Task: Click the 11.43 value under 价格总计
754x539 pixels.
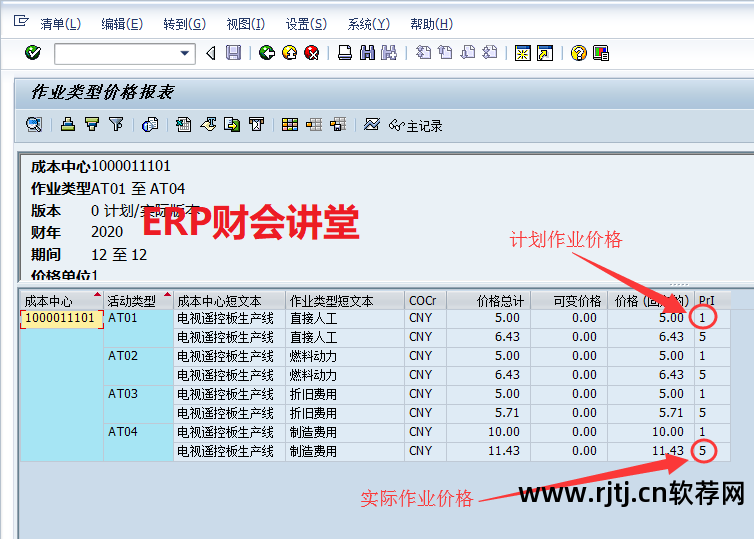Action: coord(504,451)
